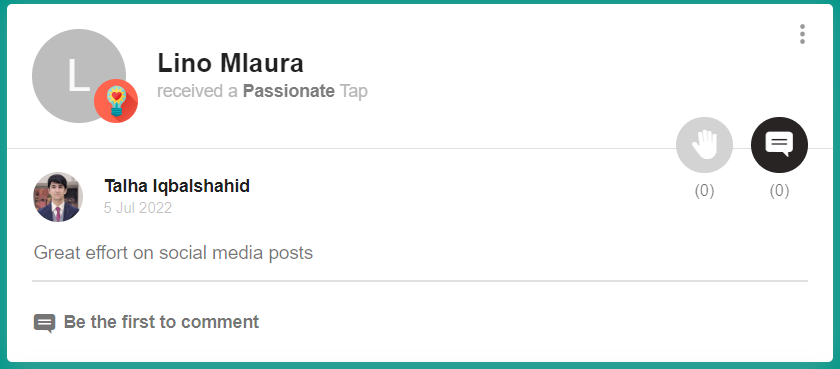Click the letter 'L' inside the avatar

pos(78,77)
